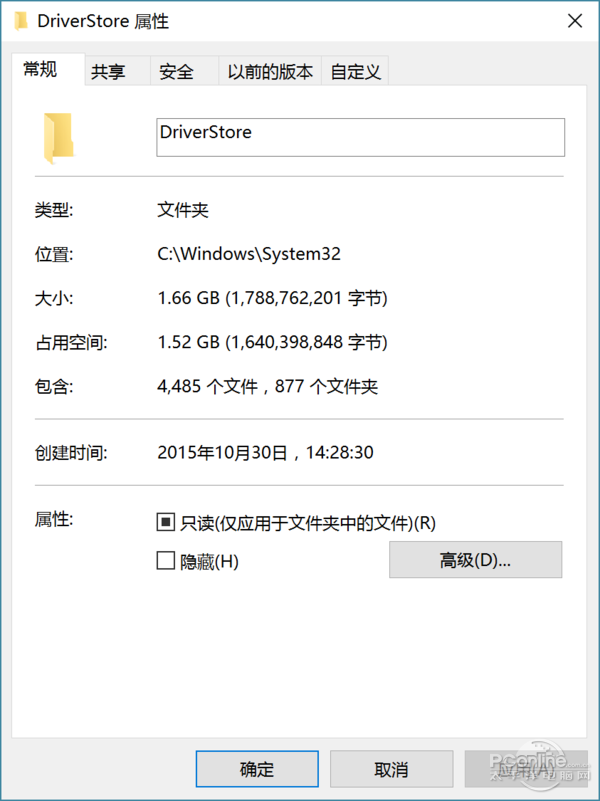This screenshot has height=801, width=600.
Task: Click the DriverStore folder name field
Action: [x=360, y=137]
